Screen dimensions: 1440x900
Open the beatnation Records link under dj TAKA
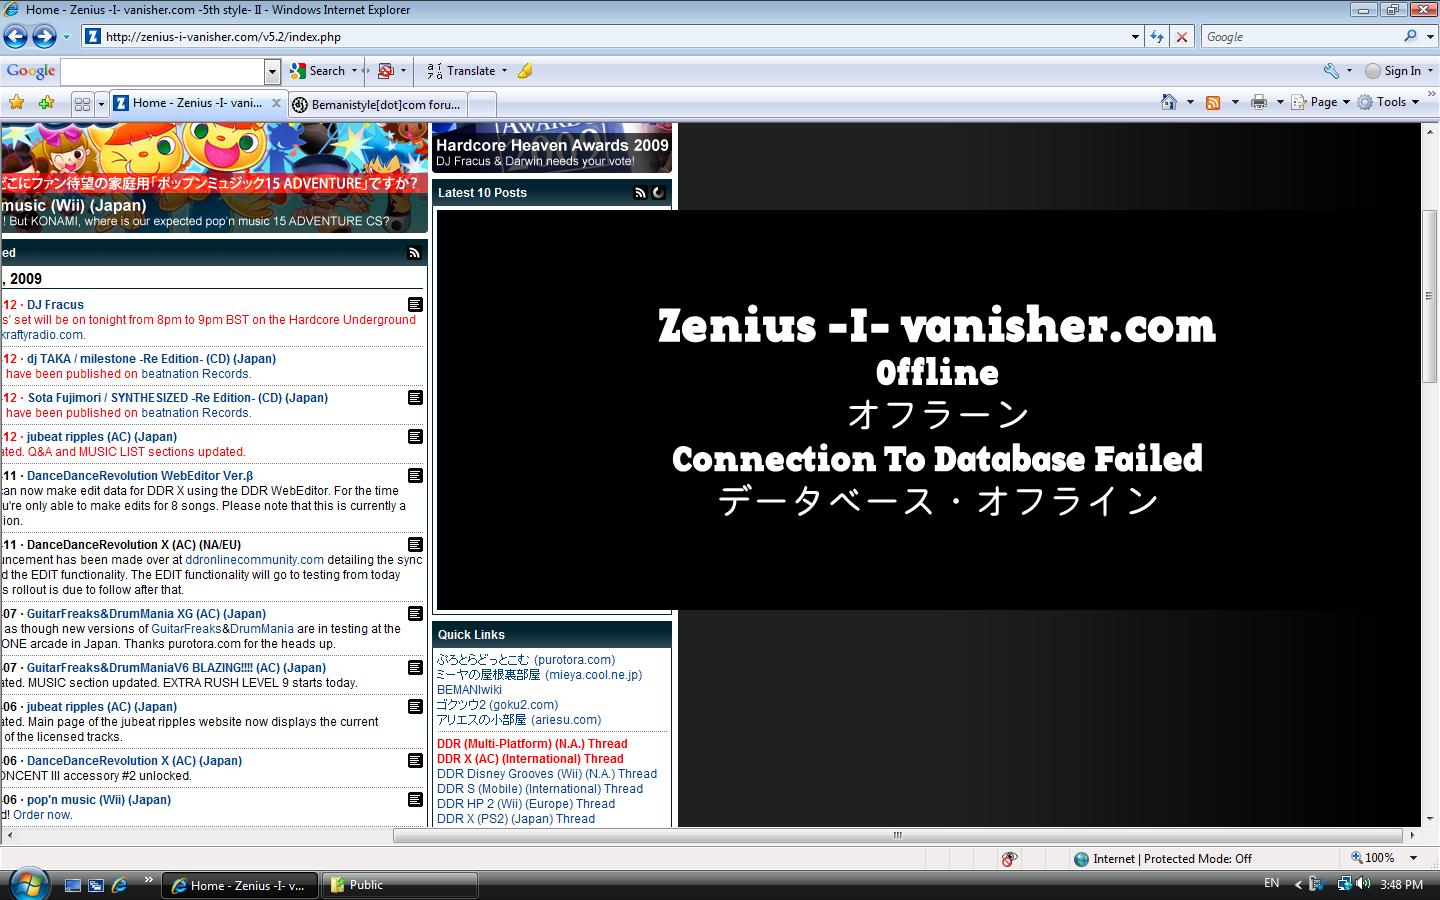[195, 374]
